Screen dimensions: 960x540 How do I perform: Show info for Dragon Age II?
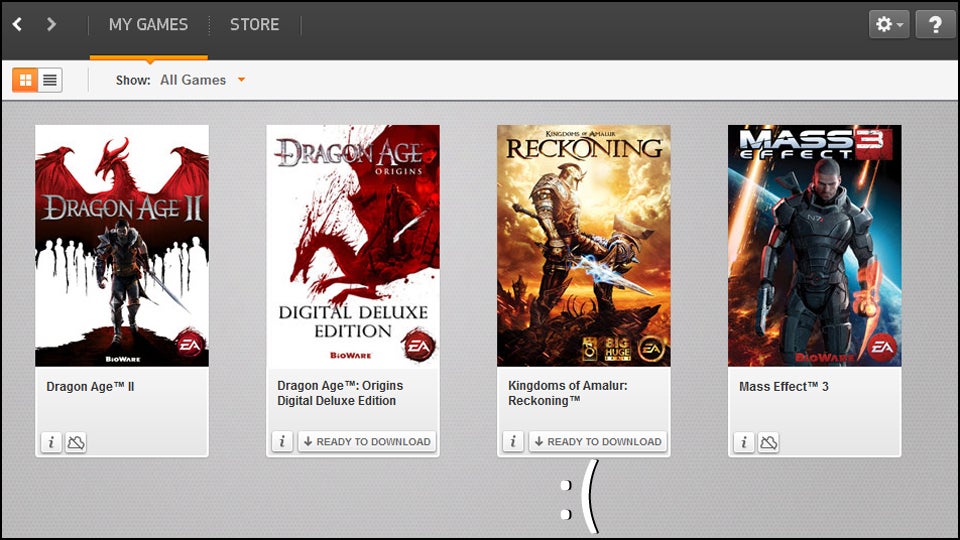coord(51,442)
